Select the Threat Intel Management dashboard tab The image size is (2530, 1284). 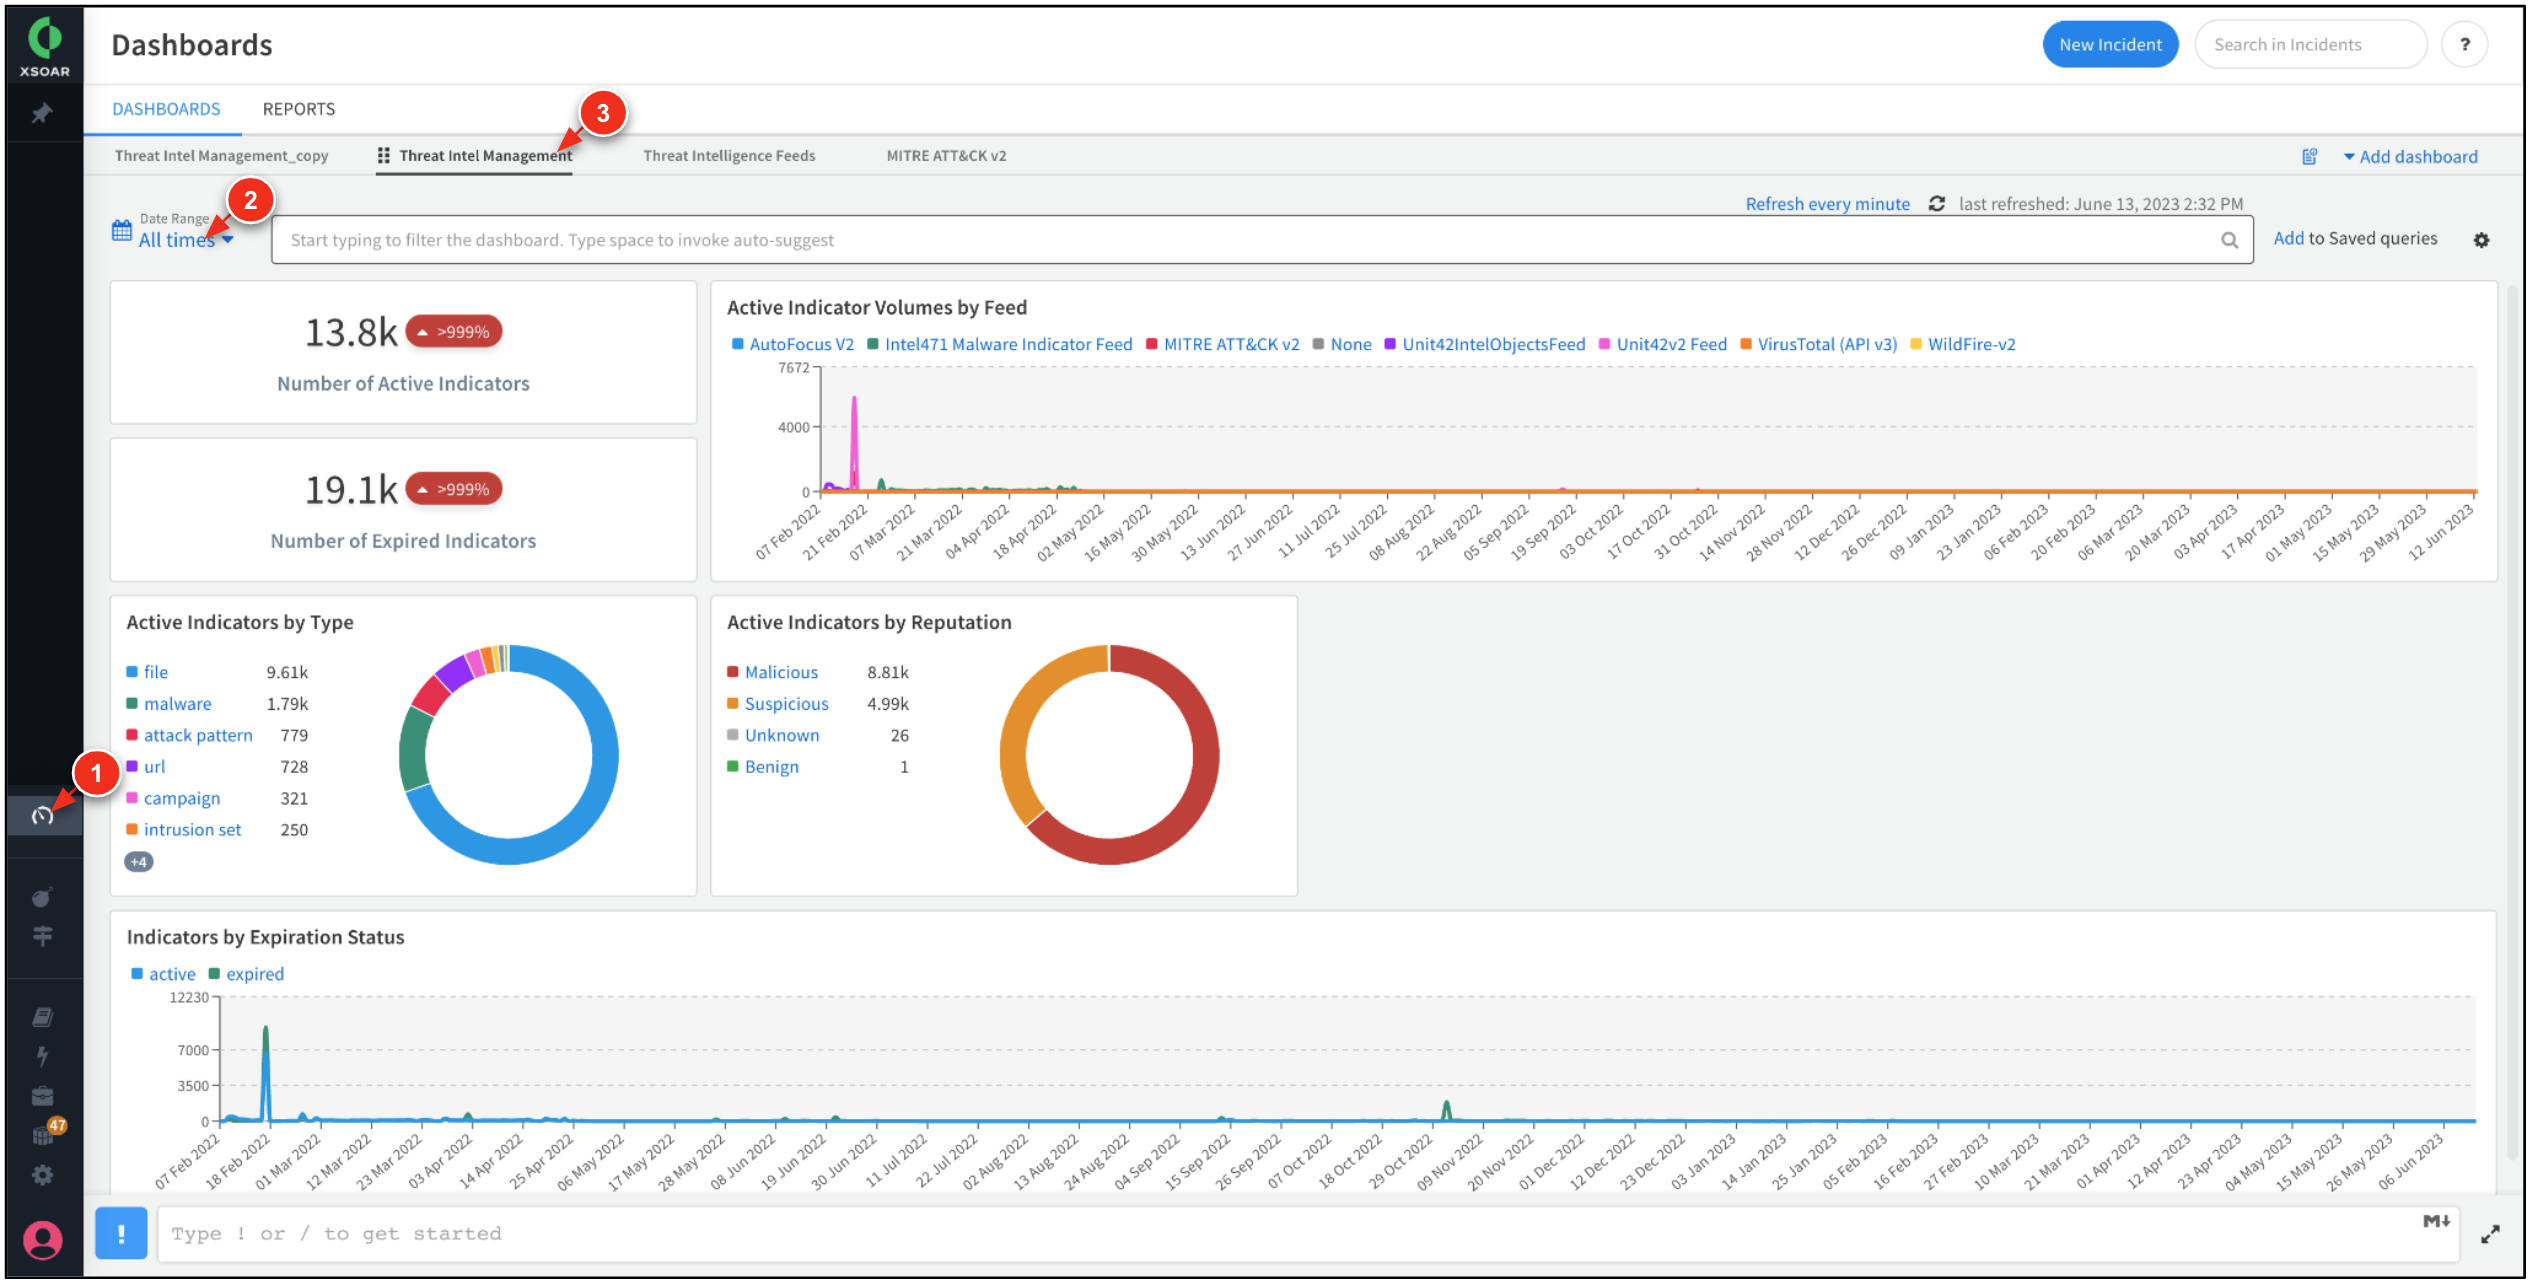(485, 156)
